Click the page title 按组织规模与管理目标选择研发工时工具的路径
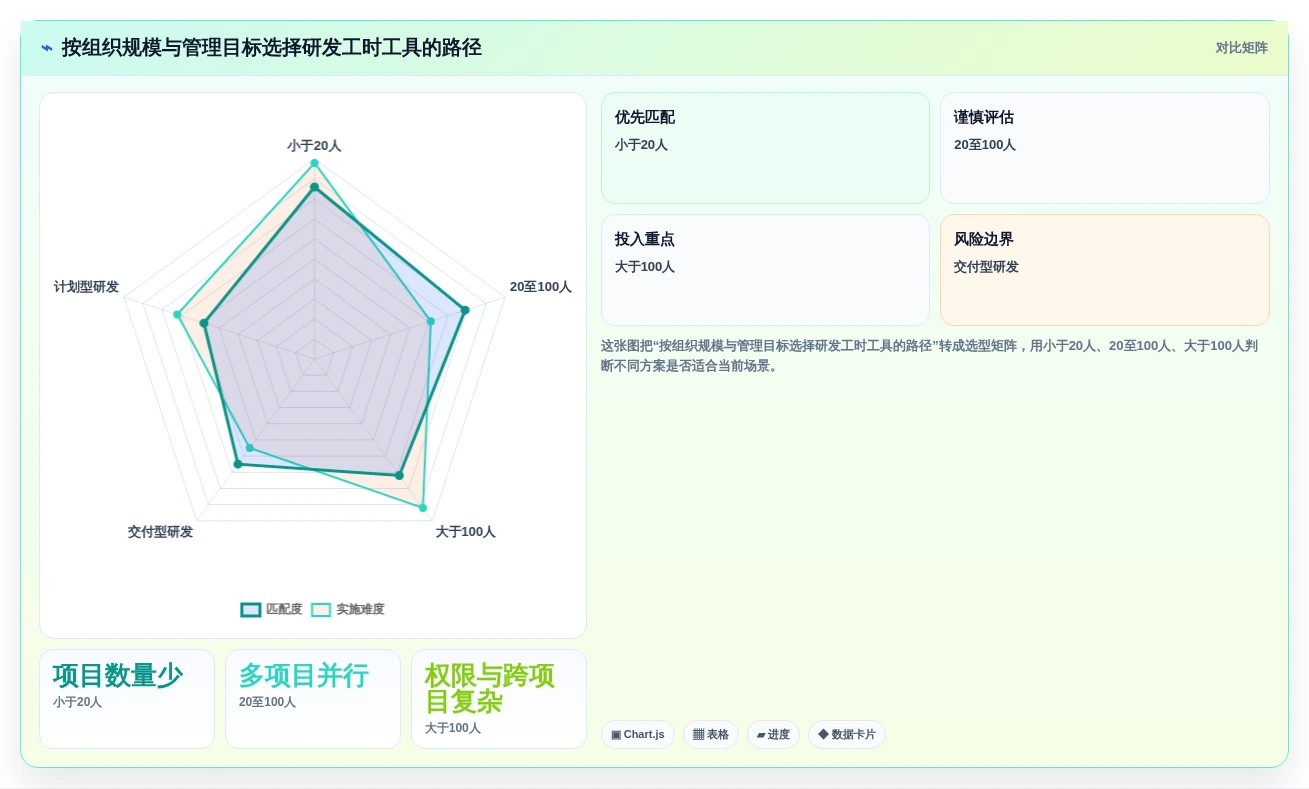Image resolution: width=1309 pixels, height=789 pixels. [x=272, y=48]
